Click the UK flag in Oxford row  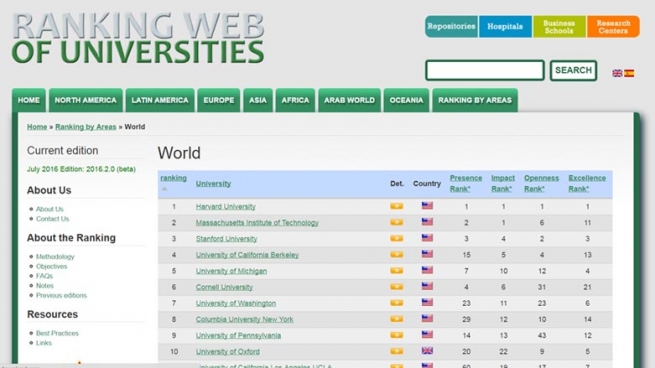[427, 351]
